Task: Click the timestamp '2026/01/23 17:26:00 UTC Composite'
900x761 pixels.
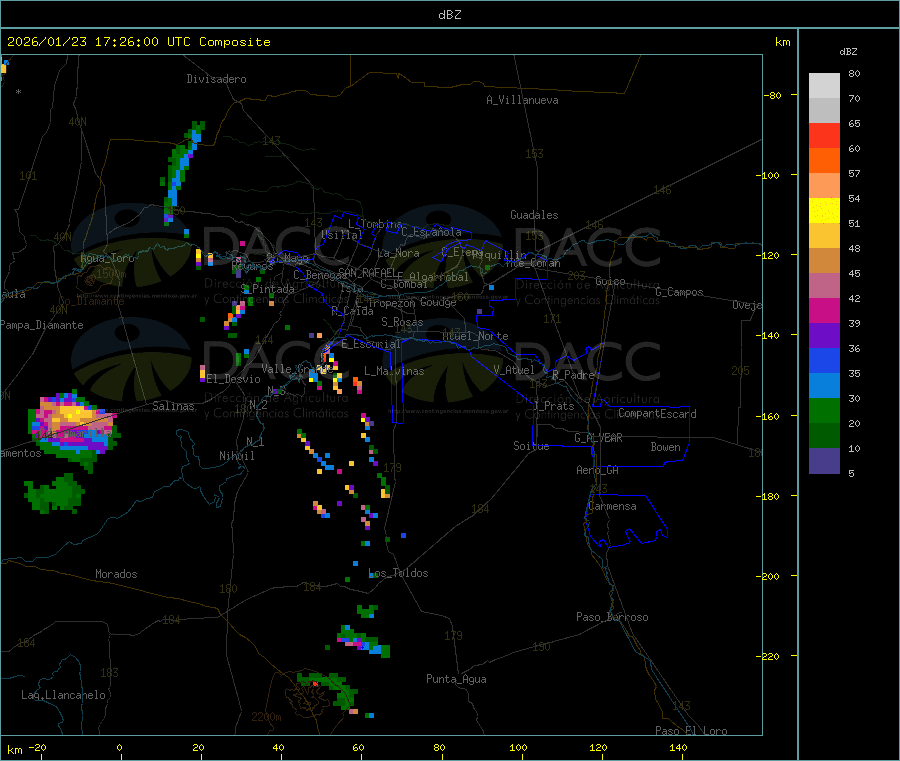Action: (x=138, y=42)
